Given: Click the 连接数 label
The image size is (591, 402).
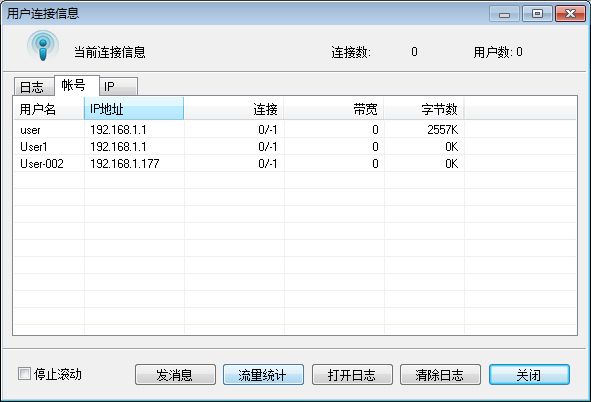Looking at the screenshot, I should click(351, 52).
